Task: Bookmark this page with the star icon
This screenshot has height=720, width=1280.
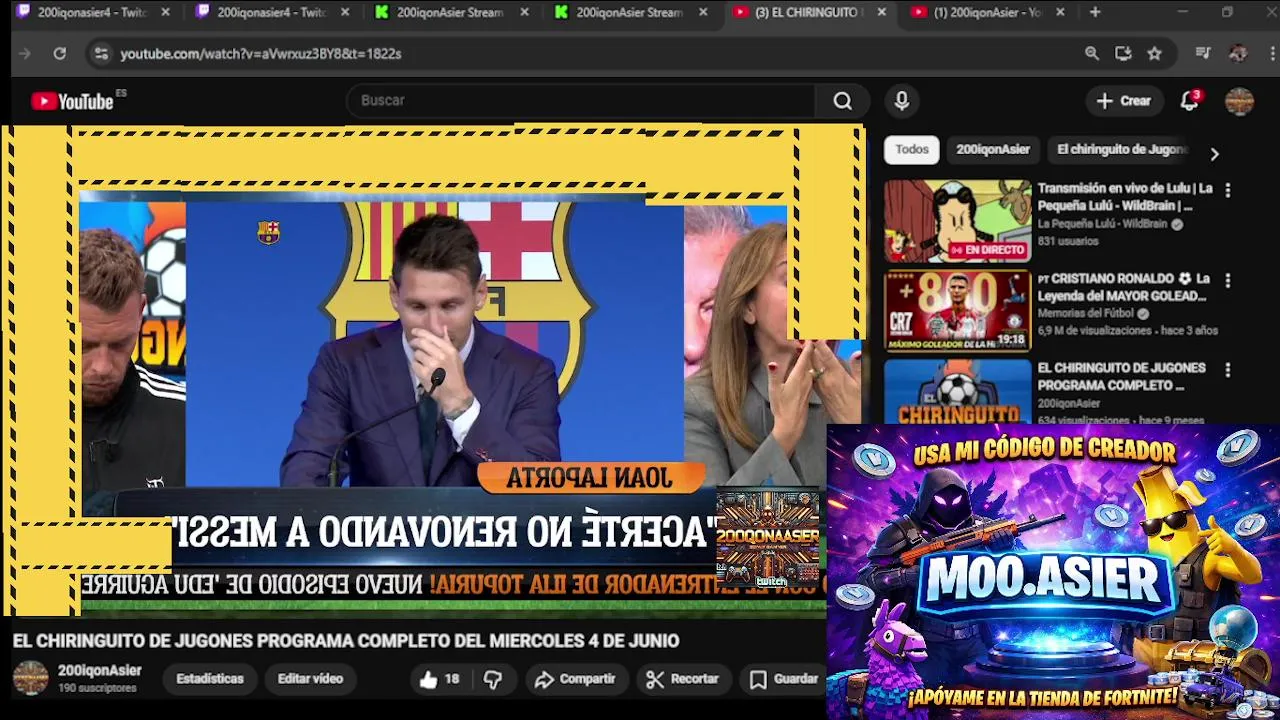Action: (1154, 53)
